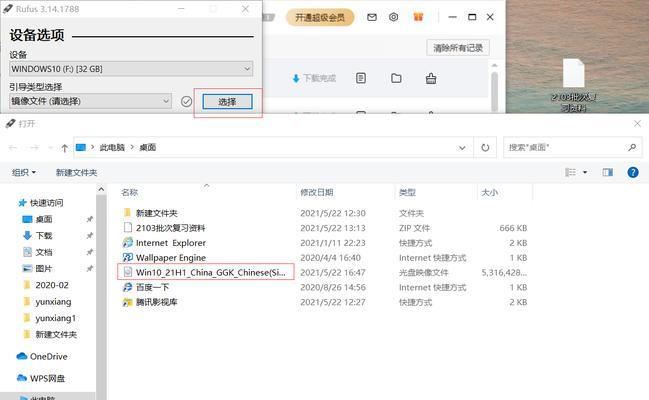This screenshot has width=649, height=400.
Task: Open the 组织 menu
Action: coord(24,172)
